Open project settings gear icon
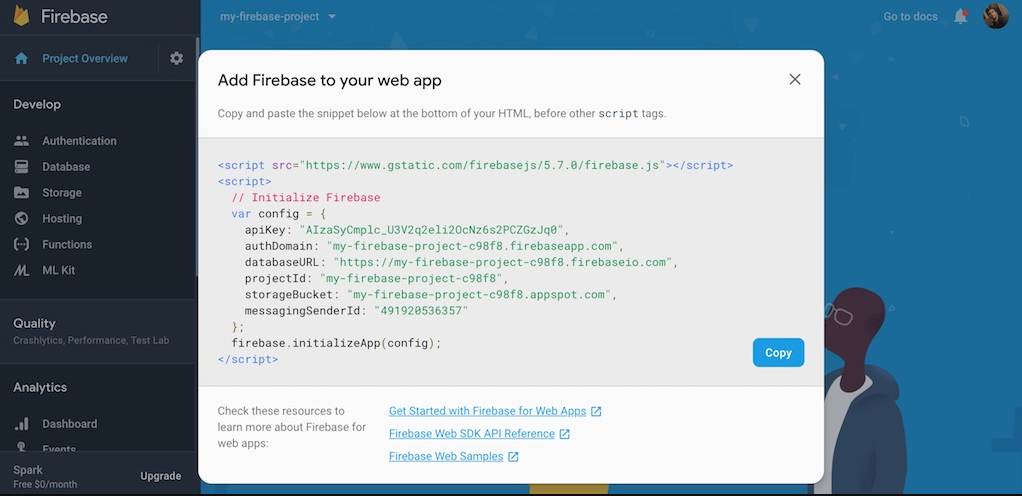The height and width of the screenshot is (496, 1022). pyautogui.click(x=177, y=59)
